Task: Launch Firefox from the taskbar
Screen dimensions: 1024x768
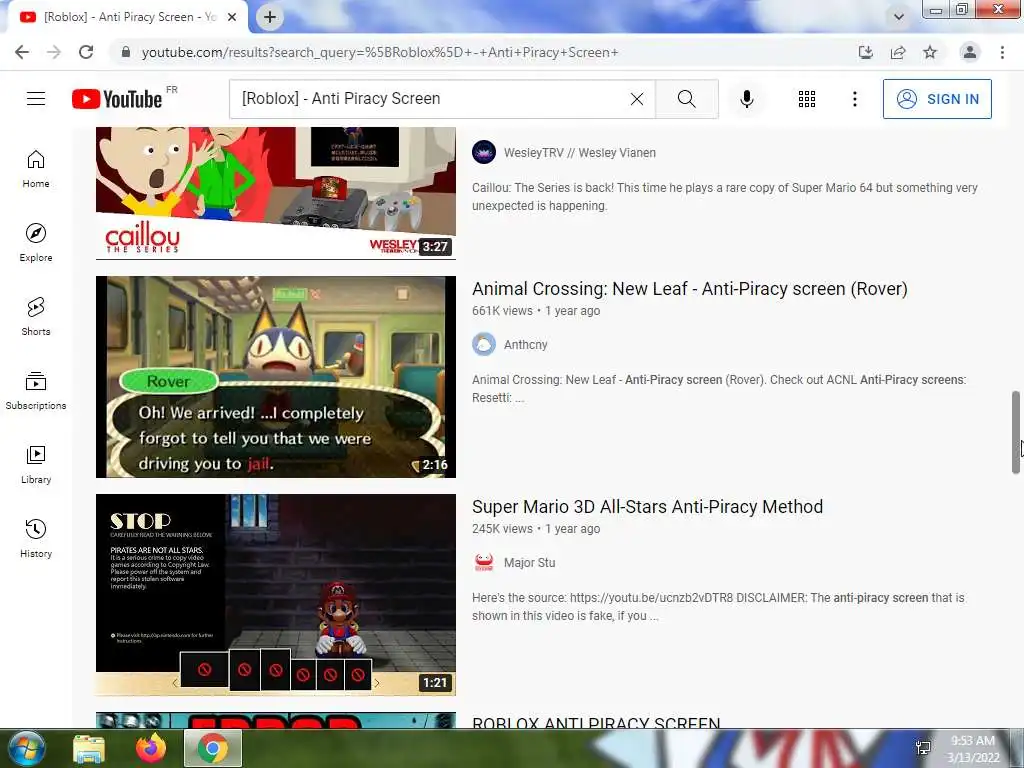Action: (151, 748)
